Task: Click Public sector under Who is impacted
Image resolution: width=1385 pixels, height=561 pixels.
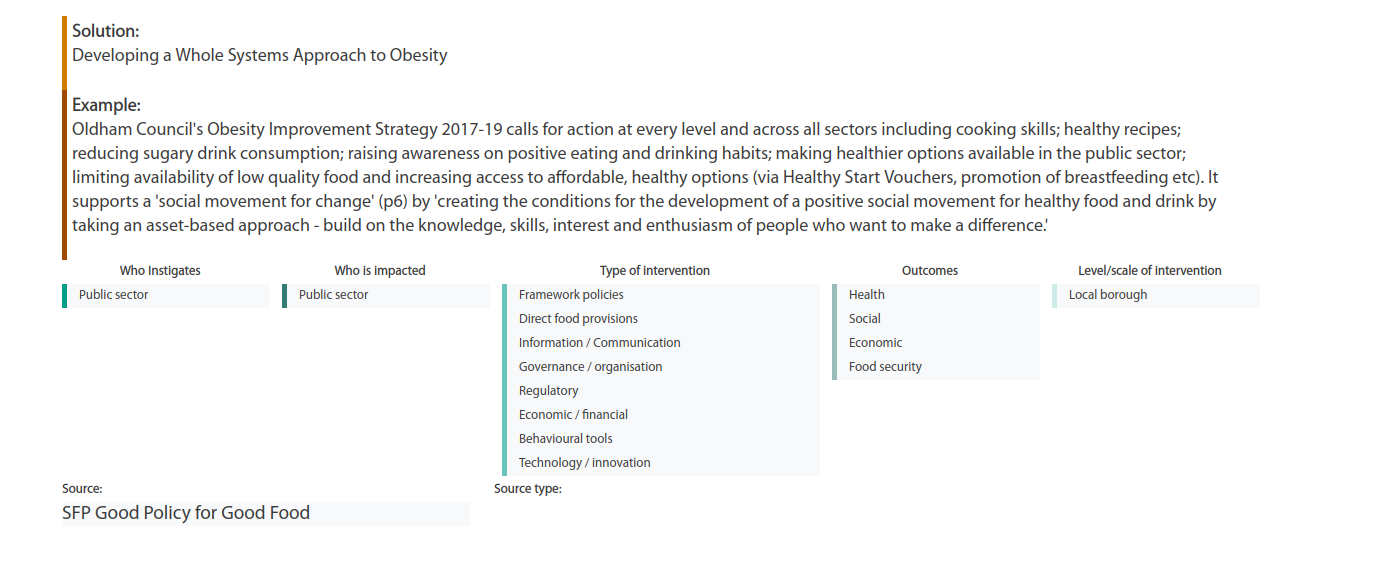Action: click(x=386, y=295)
